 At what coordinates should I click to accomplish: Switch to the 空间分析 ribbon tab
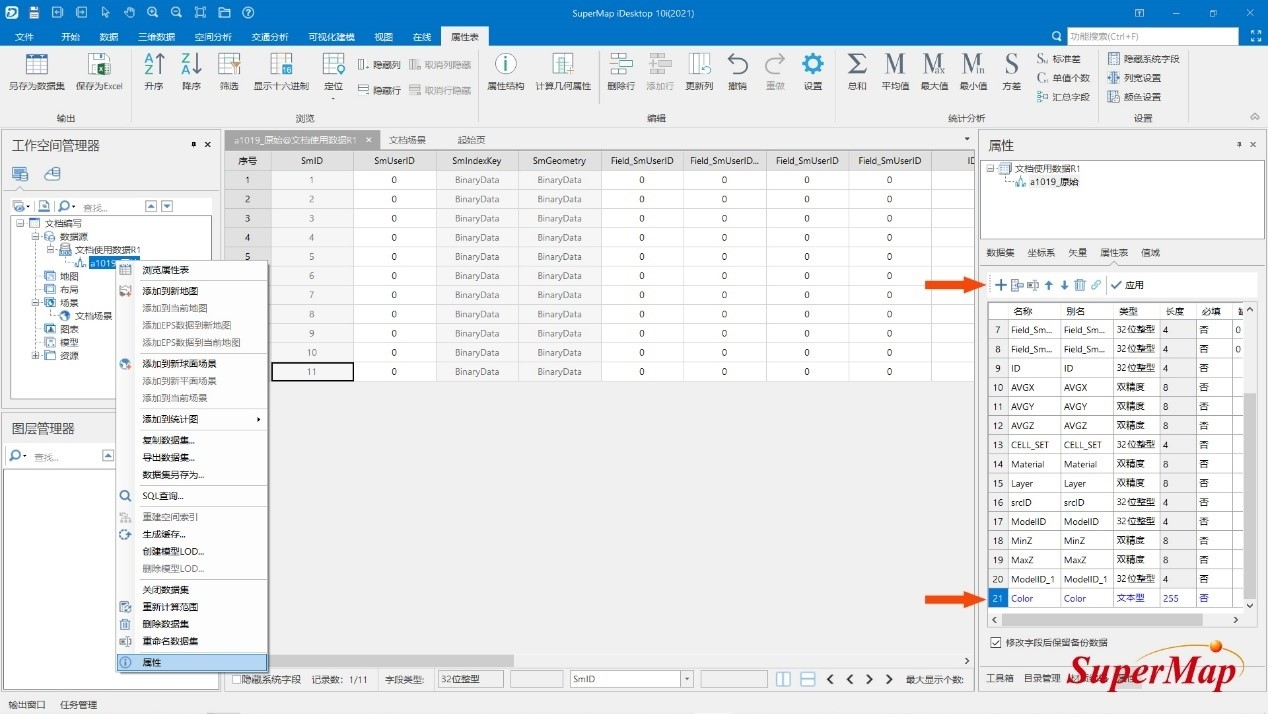coord(212,37)
